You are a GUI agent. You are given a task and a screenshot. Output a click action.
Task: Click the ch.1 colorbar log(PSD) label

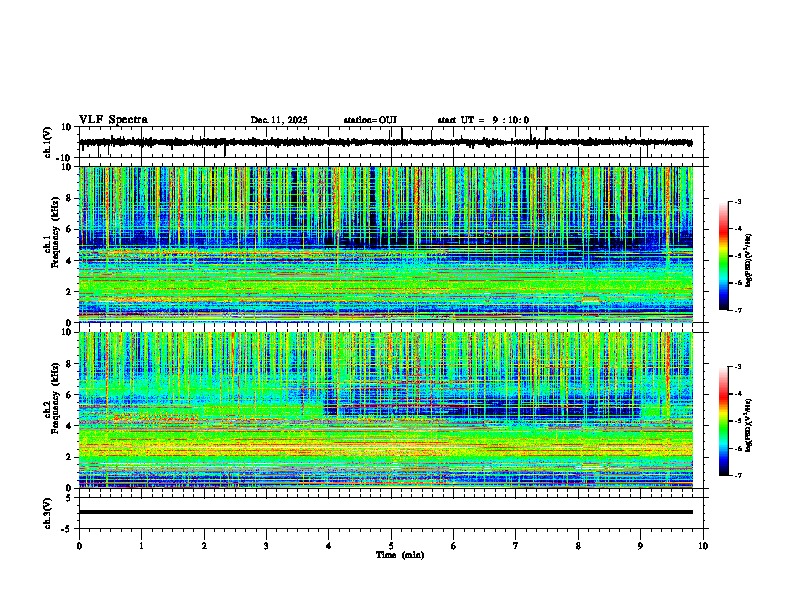click(749, 261)
